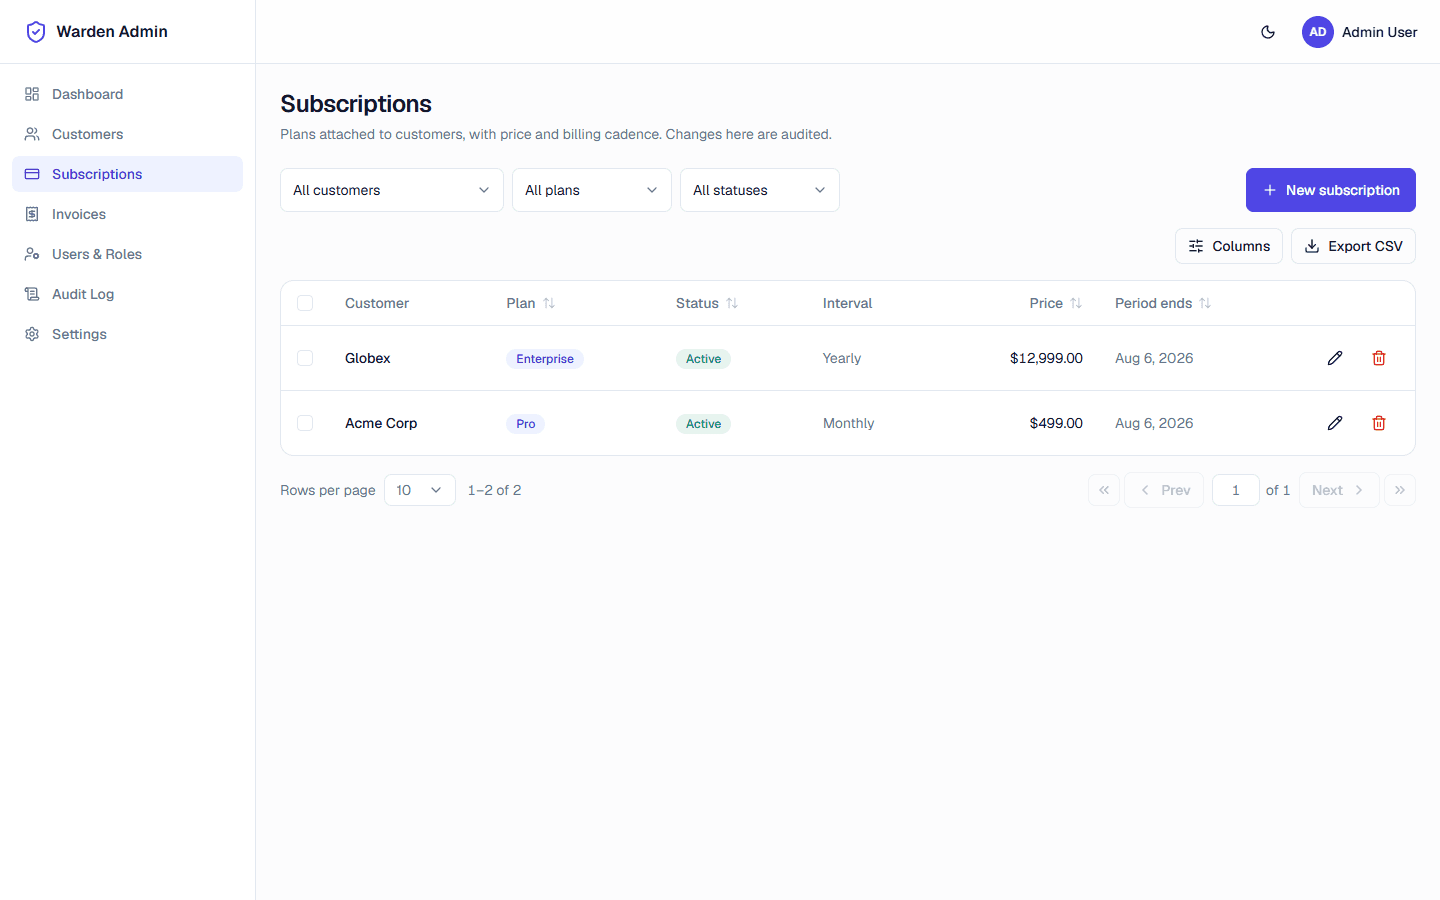The height and width of the screenshot is (900, 1440).
Task: Delete the Globex subscription trash icon
Action: (x=1379, y=358)
